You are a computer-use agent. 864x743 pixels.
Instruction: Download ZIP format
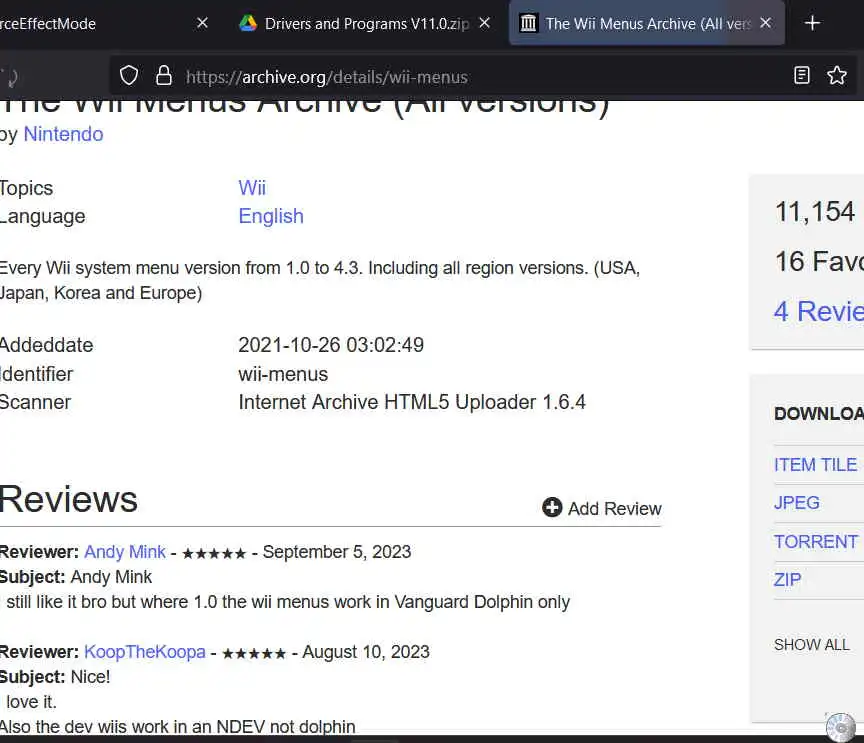[787, 580]
